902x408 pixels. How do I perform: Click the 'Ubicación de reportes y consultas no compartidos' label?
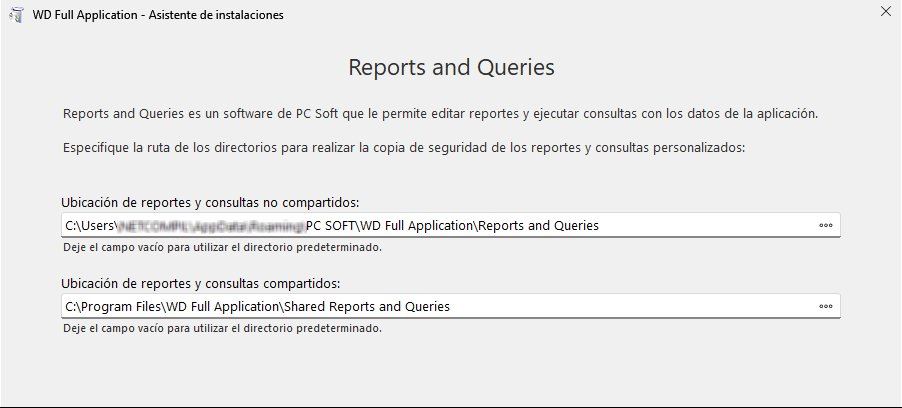click(211, 202)
